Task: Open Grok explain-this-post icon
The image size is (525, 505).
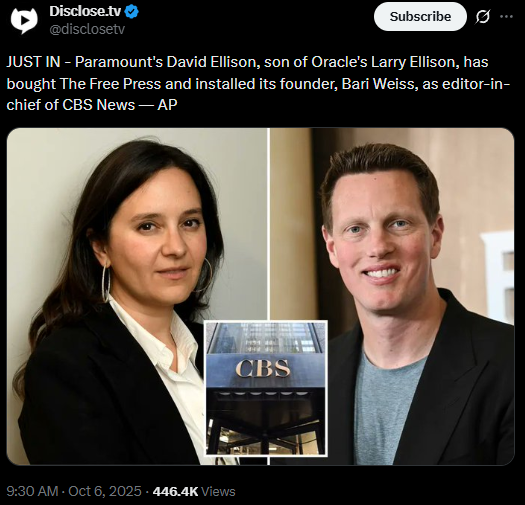Action: coord(482,16)
